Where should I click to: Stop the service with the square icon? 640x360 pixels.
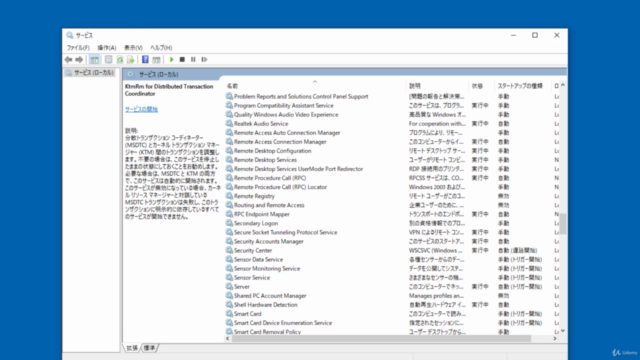click(x=182, y=60)
